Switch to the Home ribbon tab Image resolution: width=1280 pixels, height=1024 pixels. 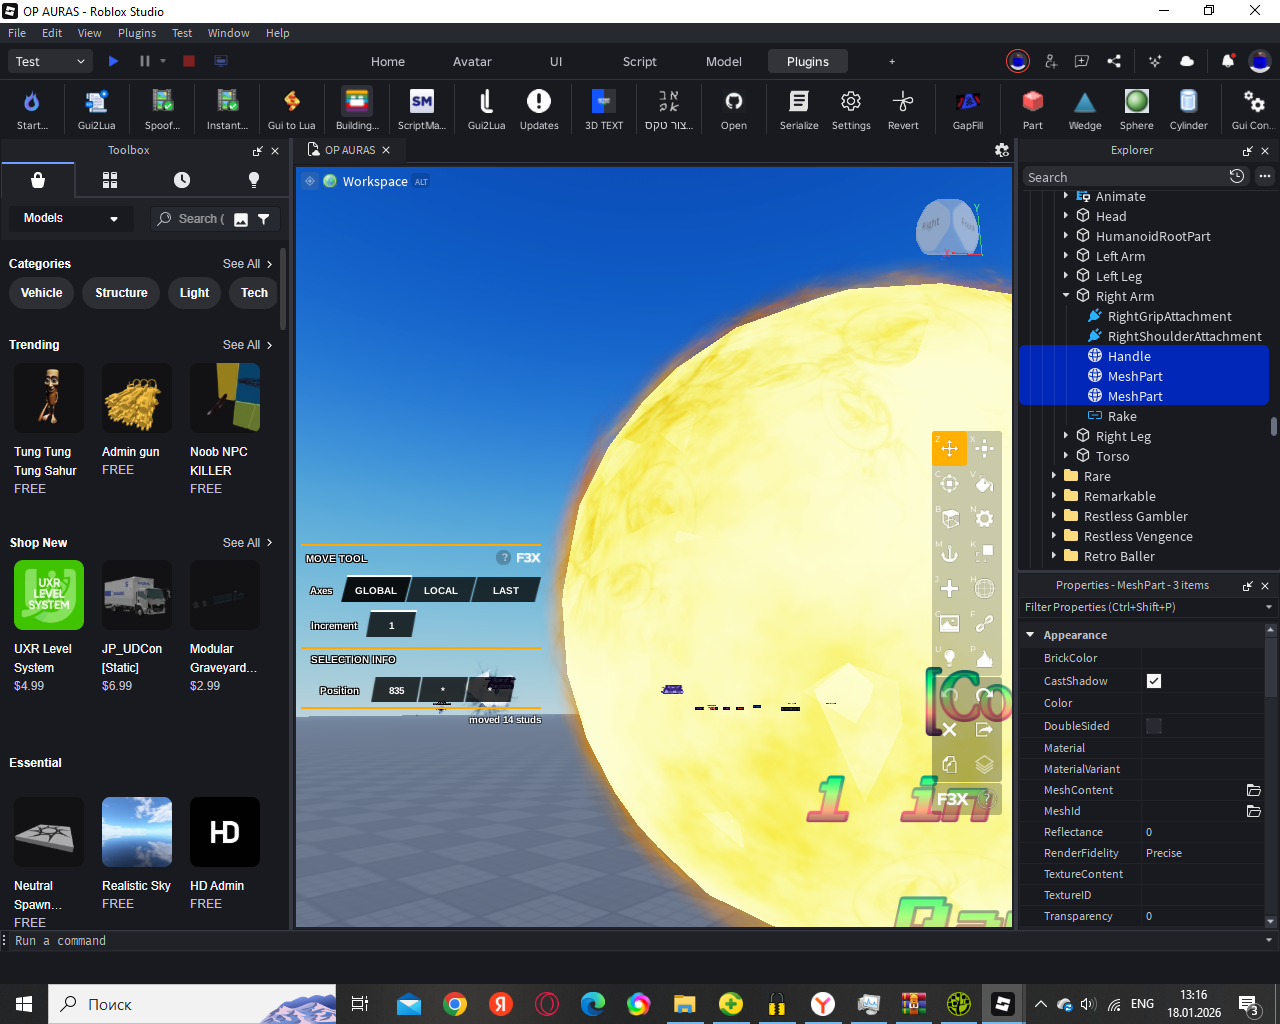[388, 61]
